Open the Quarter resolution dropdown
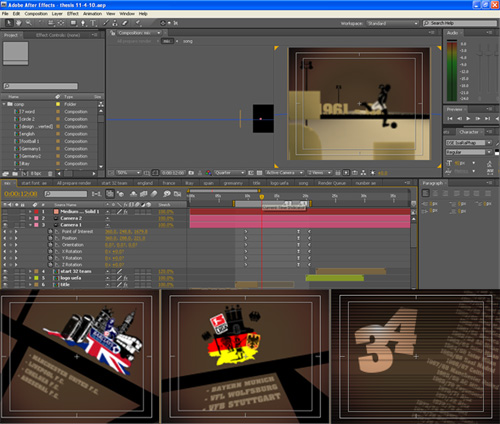 click(230, 173)
